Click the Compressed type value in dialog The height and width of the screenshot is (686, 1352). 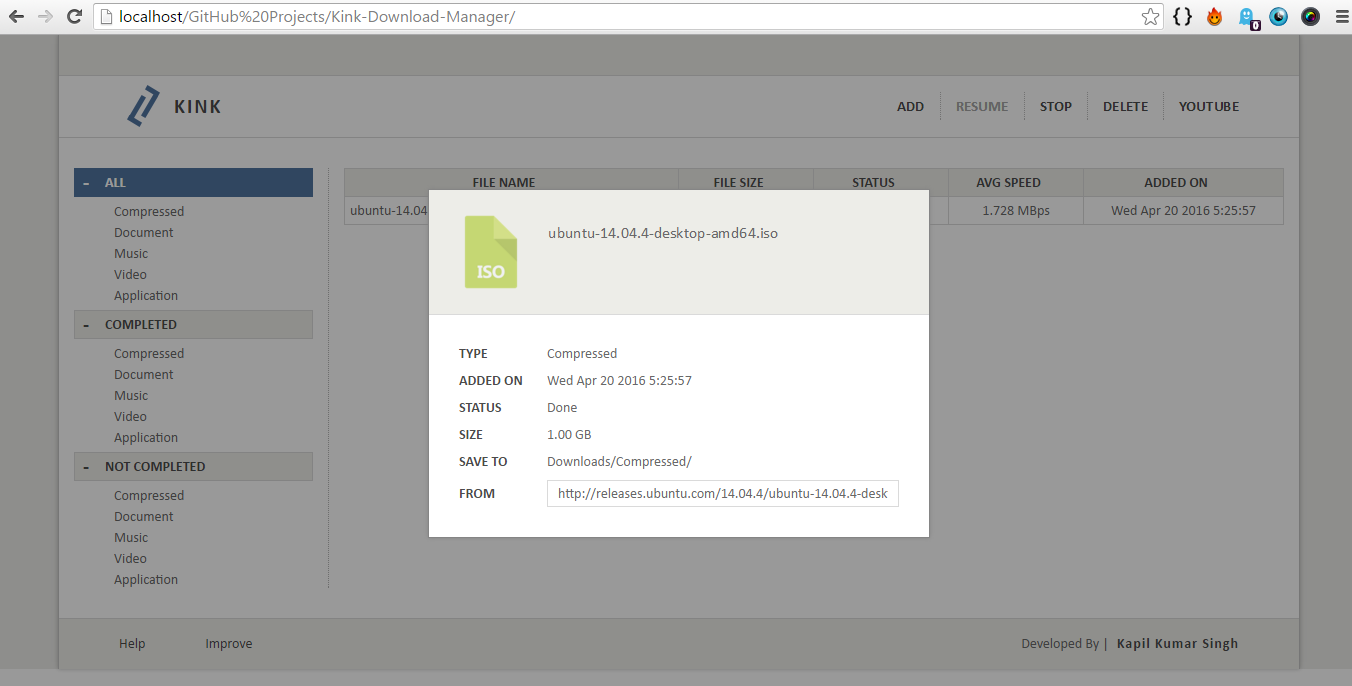click(x=582, y=353)
